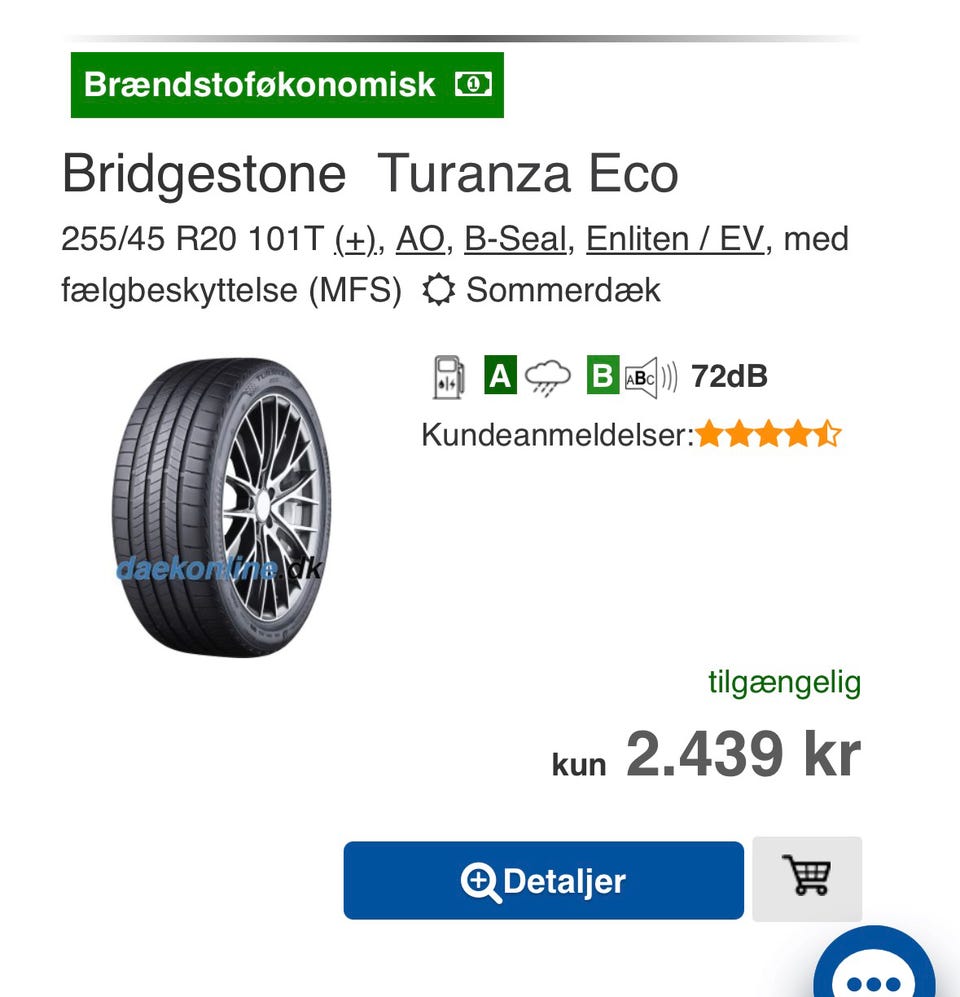Click the green fuel rating A badge
This screenshot has height=997, width=960.
tap(500, 376)
